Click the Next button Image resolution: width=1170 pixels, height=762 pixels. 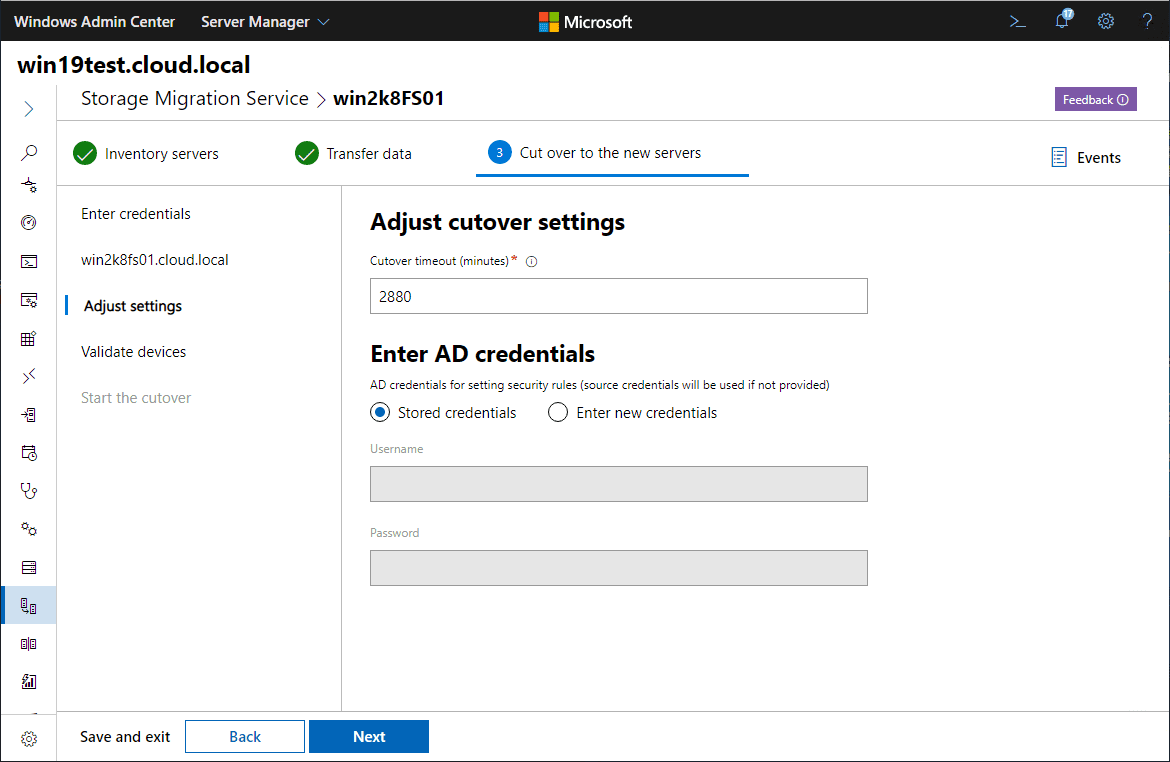(368, 737)
